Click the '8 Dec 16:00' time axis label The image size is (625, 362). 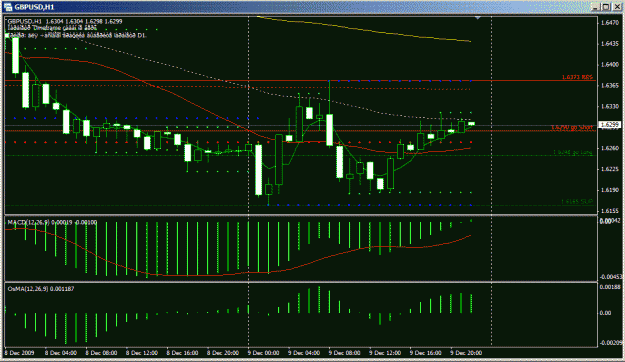182,353
